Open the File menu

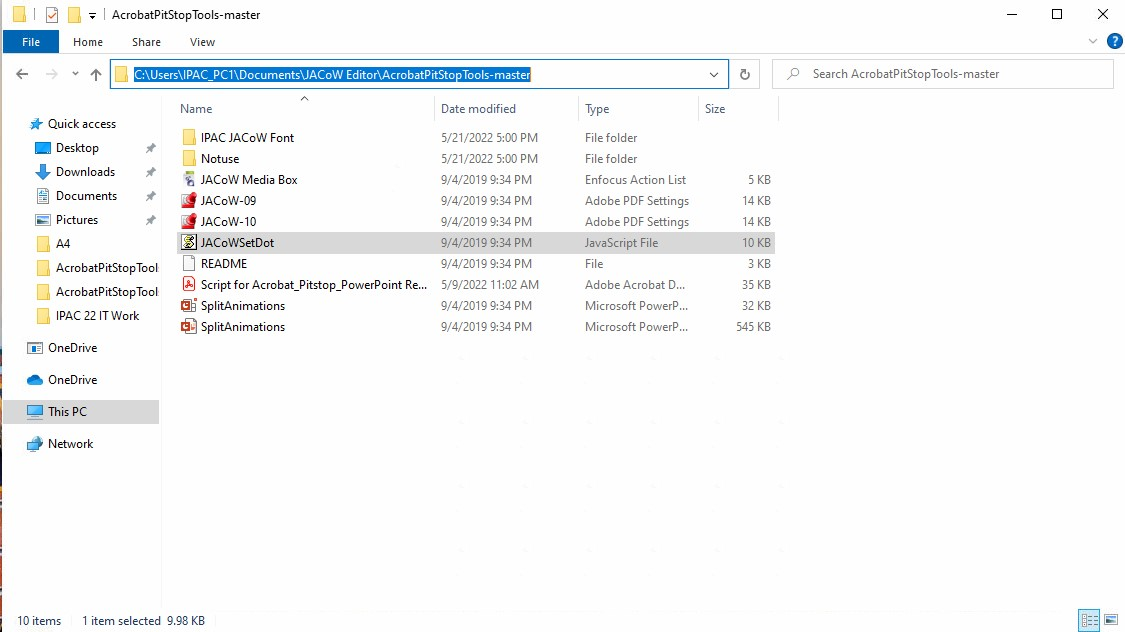31,42
